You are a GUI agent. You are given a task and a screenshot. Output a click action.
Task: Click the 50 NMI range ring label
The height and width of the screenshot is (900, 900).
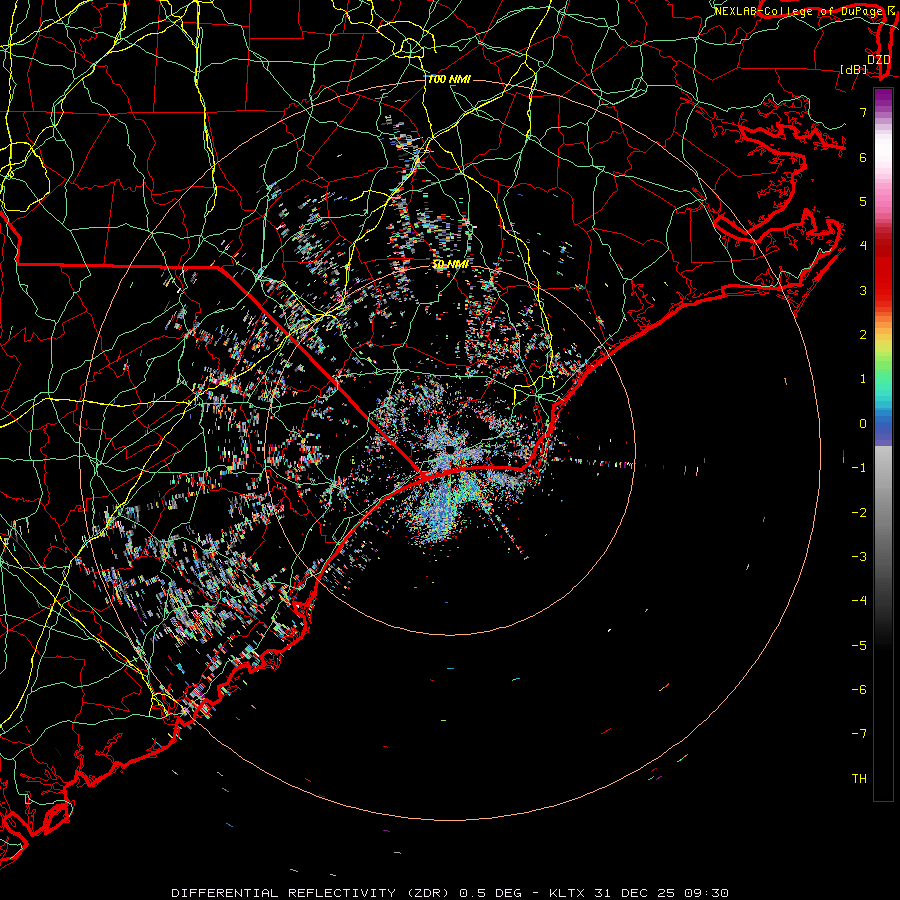pyautogui.click(x=450, y=265)
